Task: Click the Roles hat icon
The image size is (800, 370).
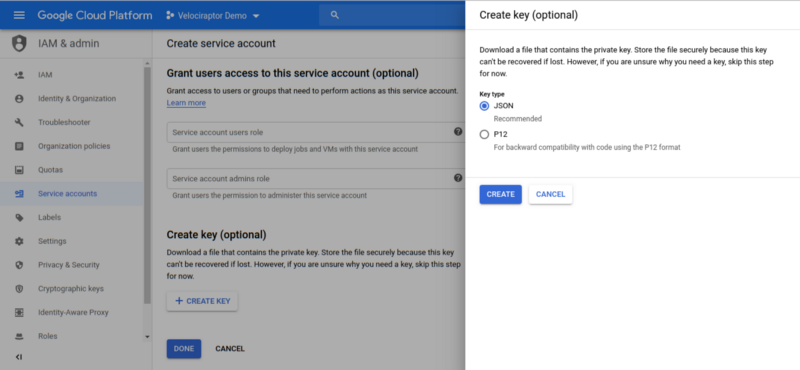Action: (x=19, y=336)
